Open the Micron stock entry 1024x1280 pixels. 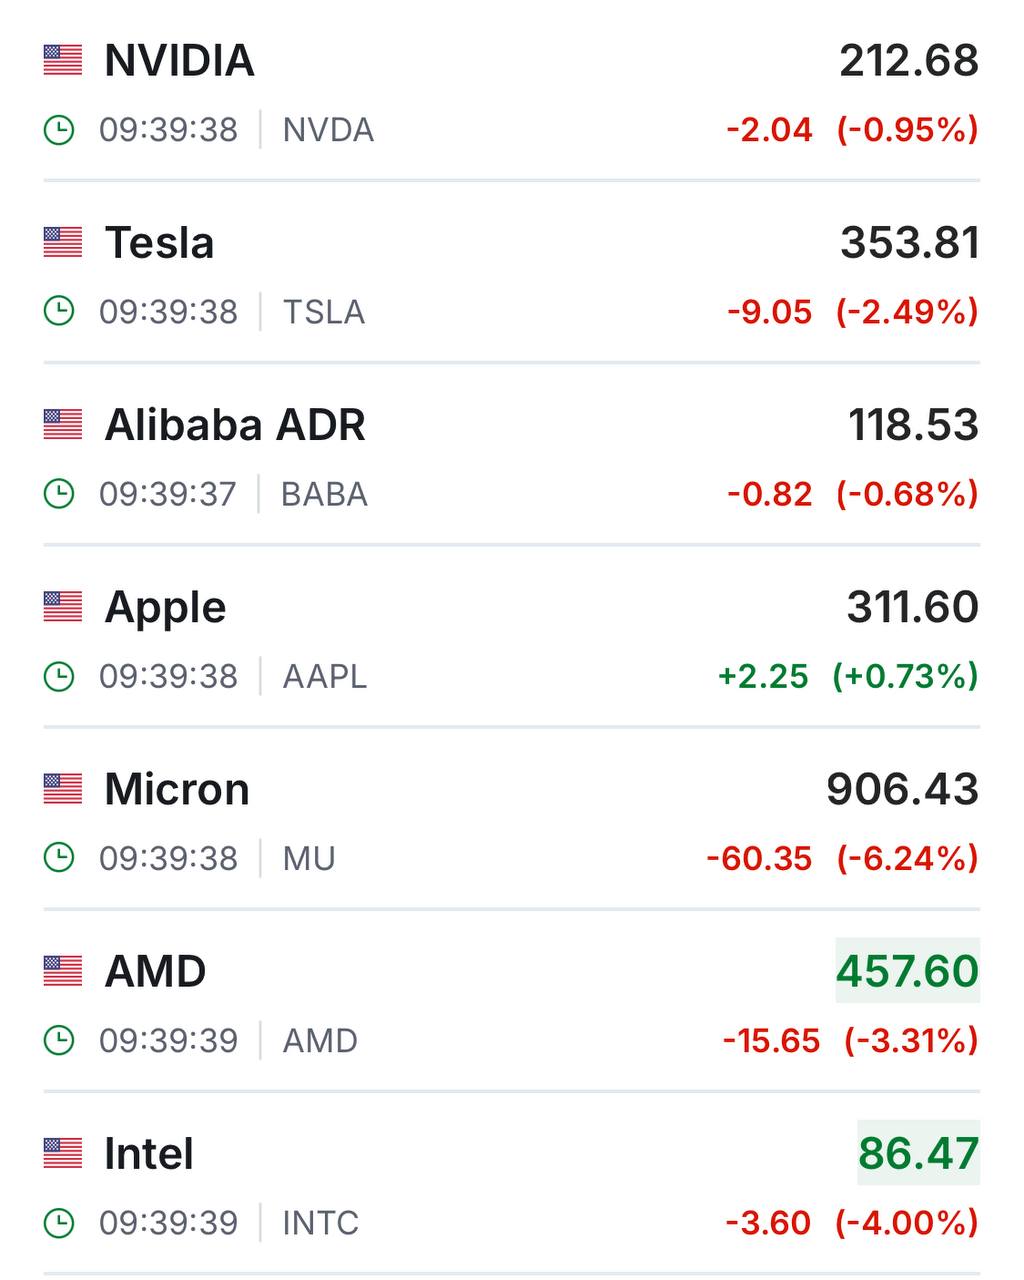(x=177, y=789)
